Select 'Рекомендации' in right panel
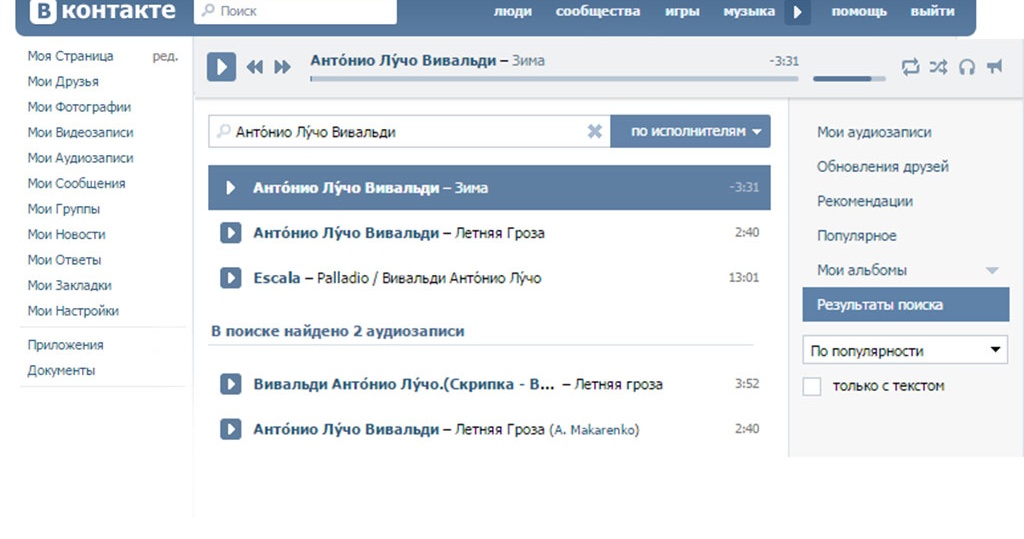The height and width of the screenshot is (539, 1024). coord(865,201)
